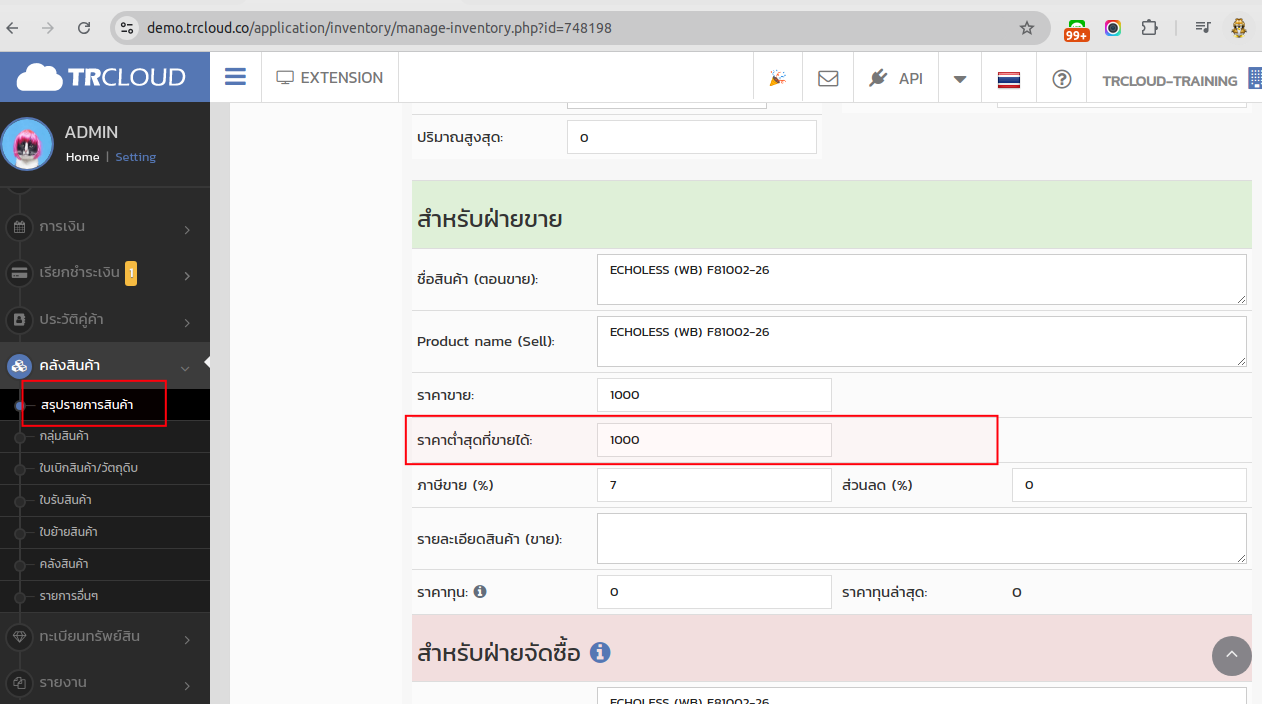Viewport: 1262px width, 704px height.
Task: Expand the caret dropdown next to API
Action: click(x=960, y=79)
